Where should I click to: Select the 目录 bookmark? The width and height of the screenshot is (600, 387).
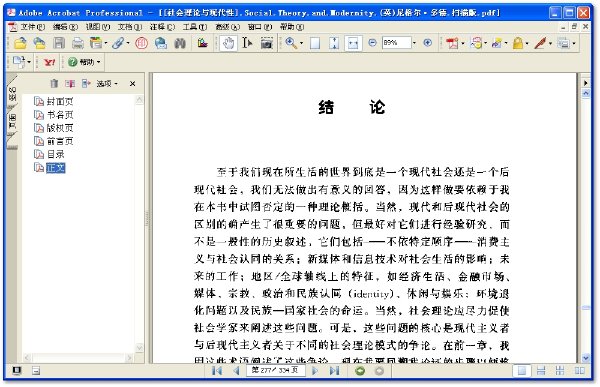pos(55,154)
